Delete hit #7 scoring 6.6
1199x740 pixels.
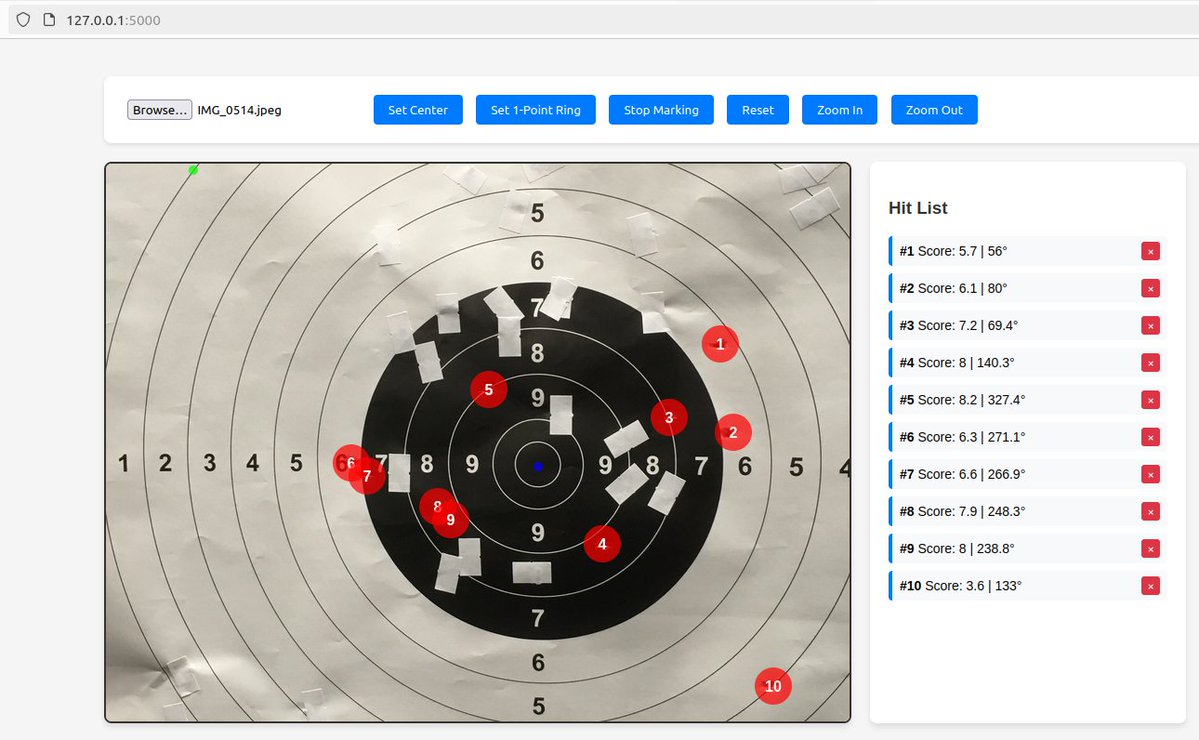1150,475
